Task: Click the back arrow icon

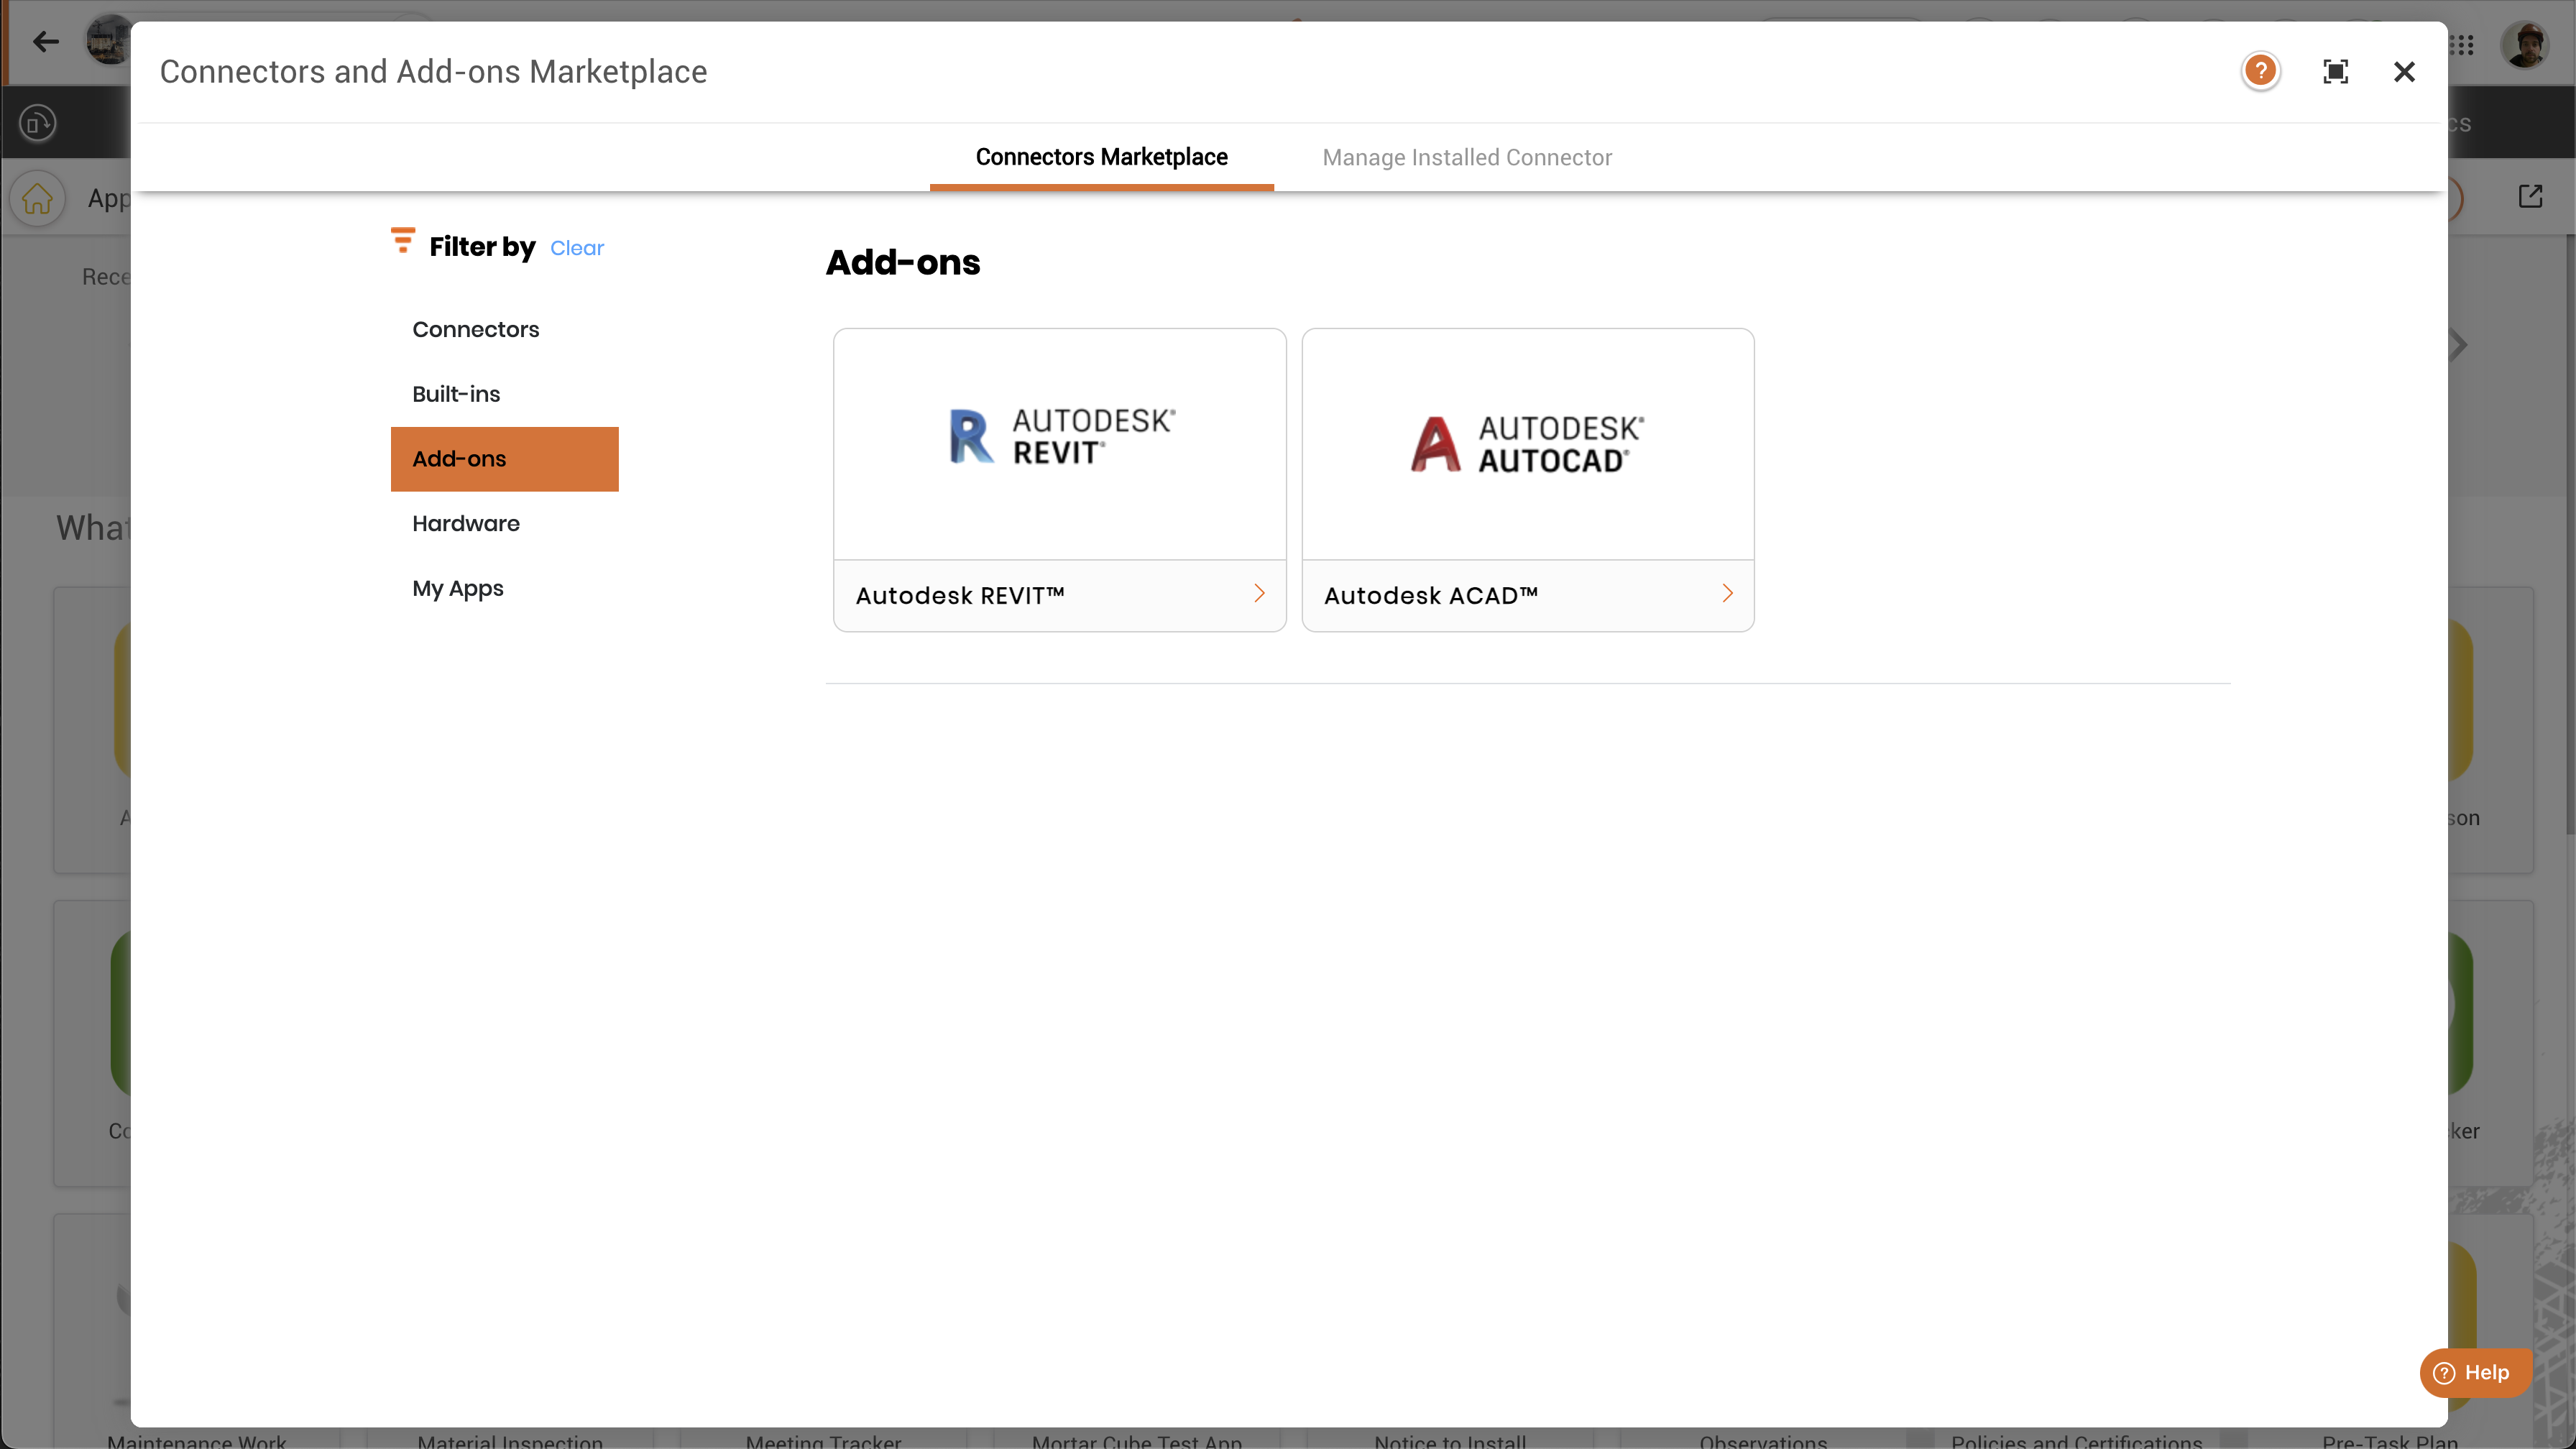Action: [x=46, y=42]
